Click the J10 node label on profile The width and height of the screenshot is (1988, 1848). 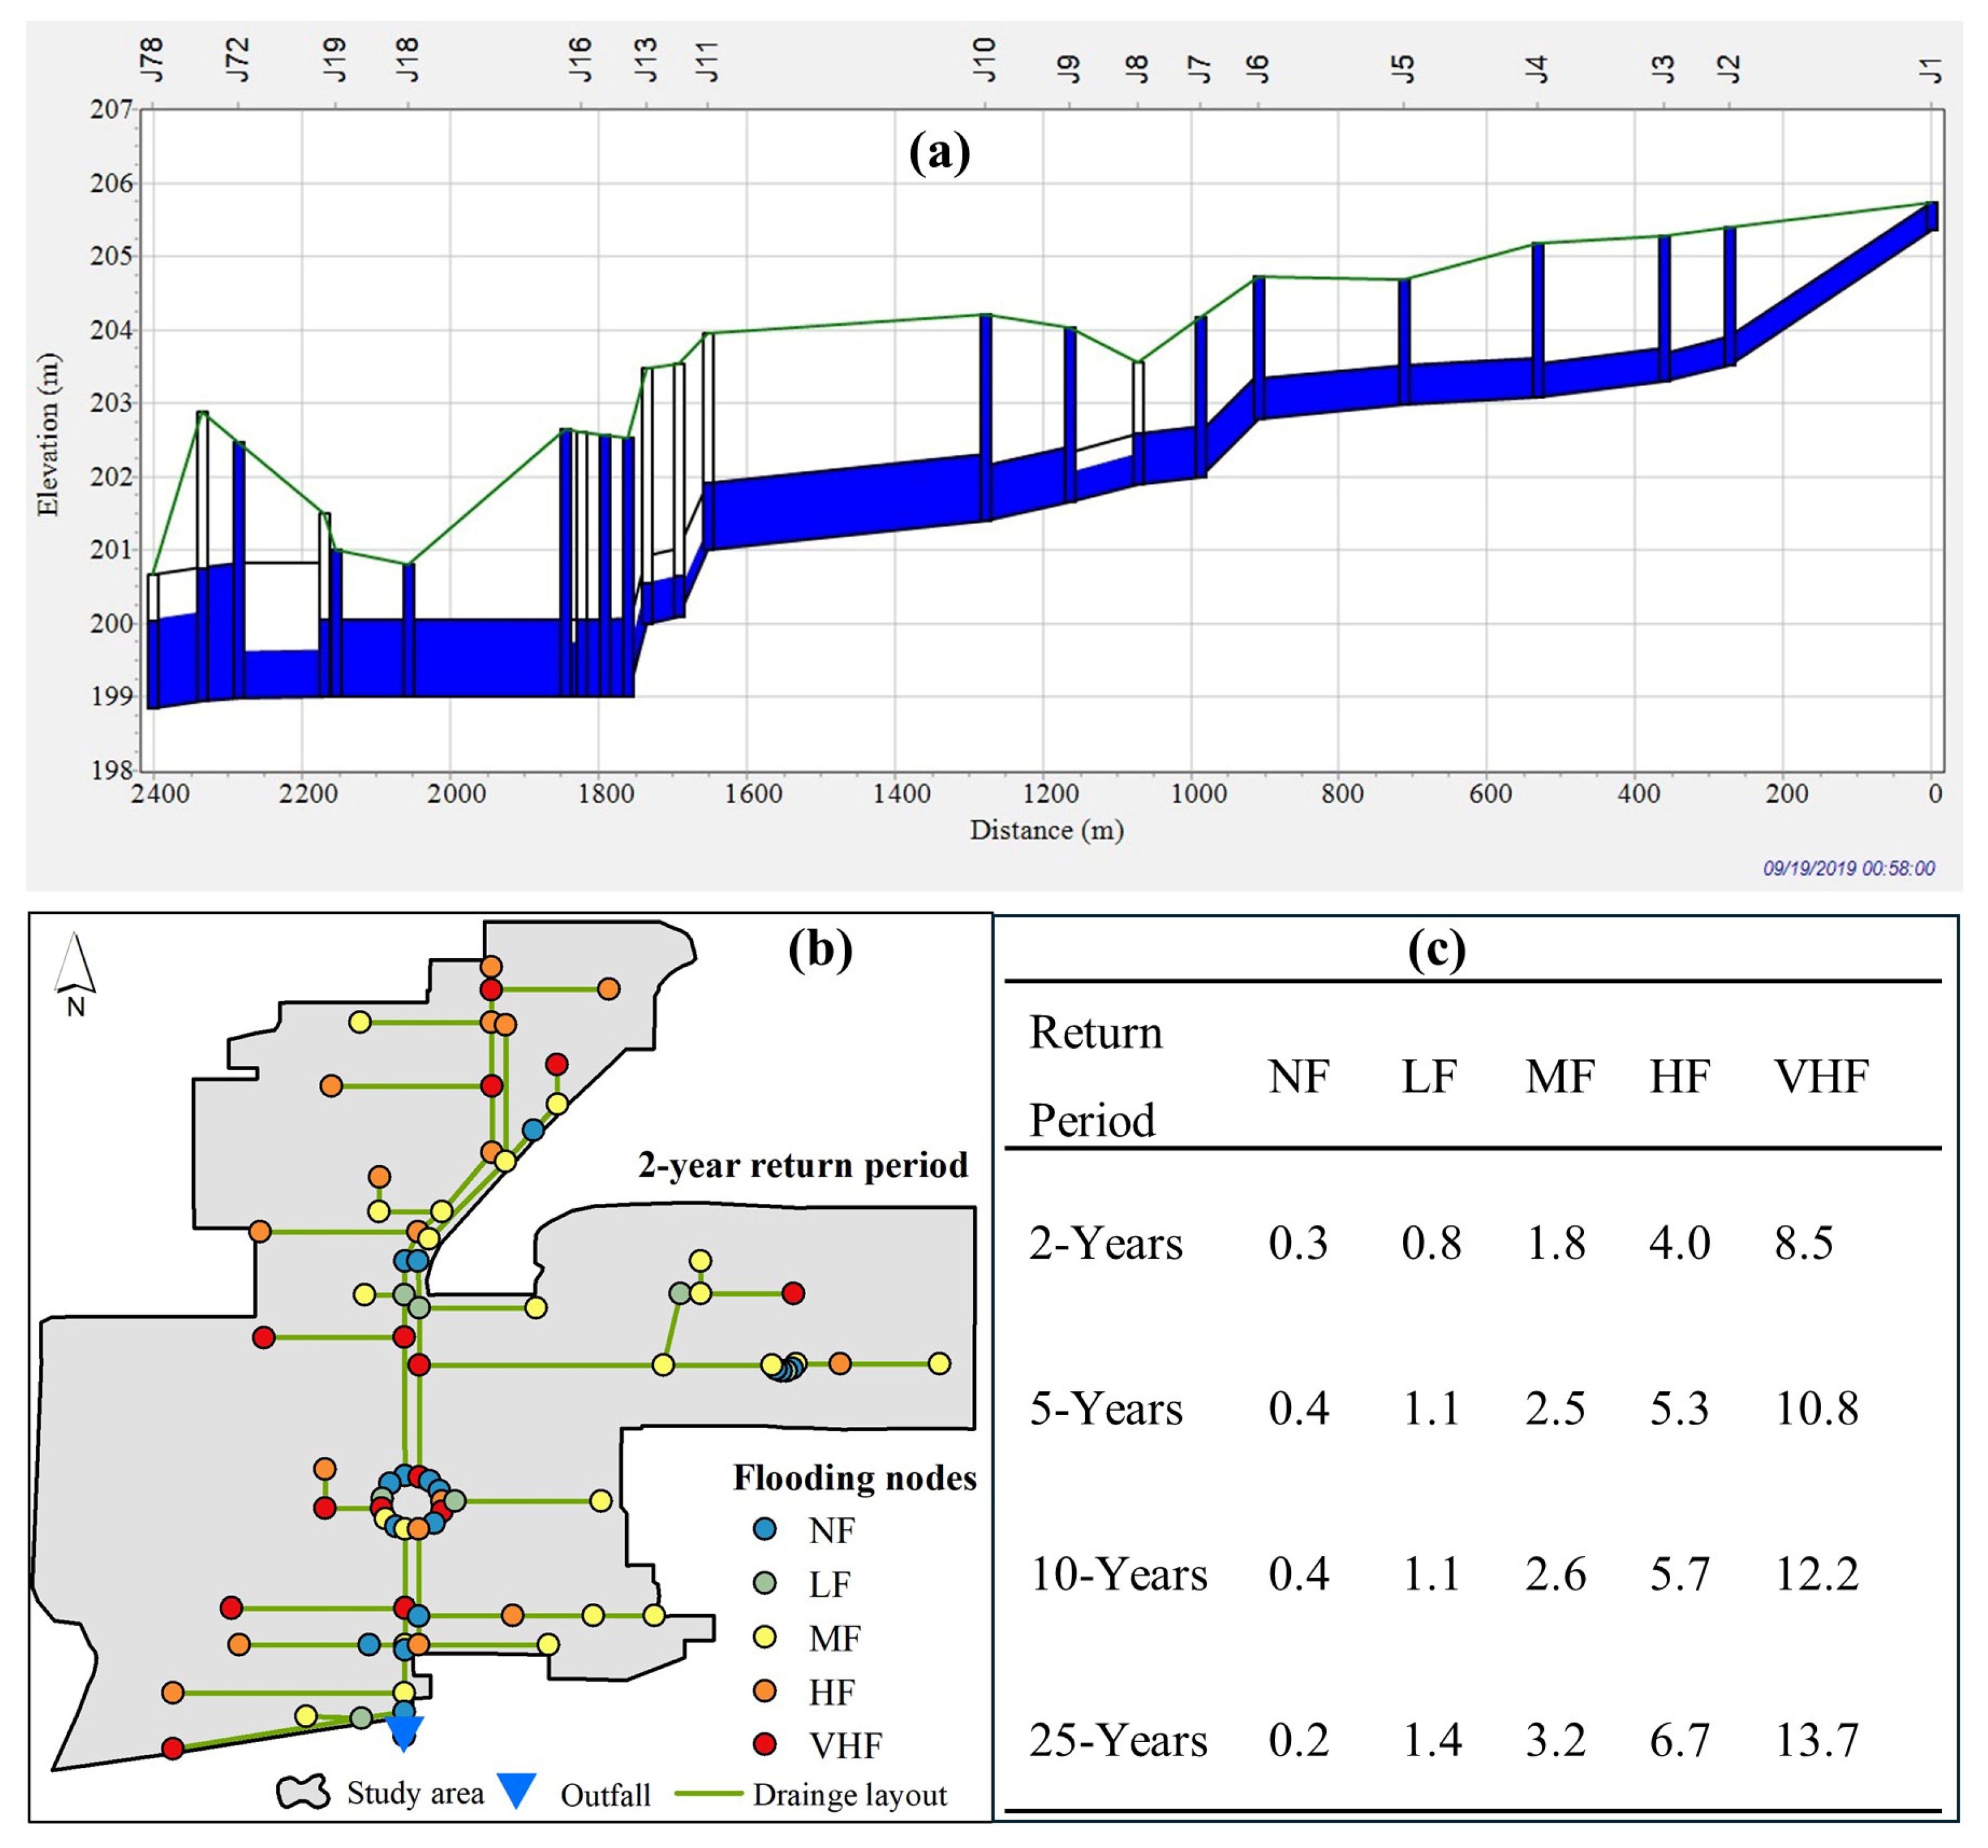point(985,59)
